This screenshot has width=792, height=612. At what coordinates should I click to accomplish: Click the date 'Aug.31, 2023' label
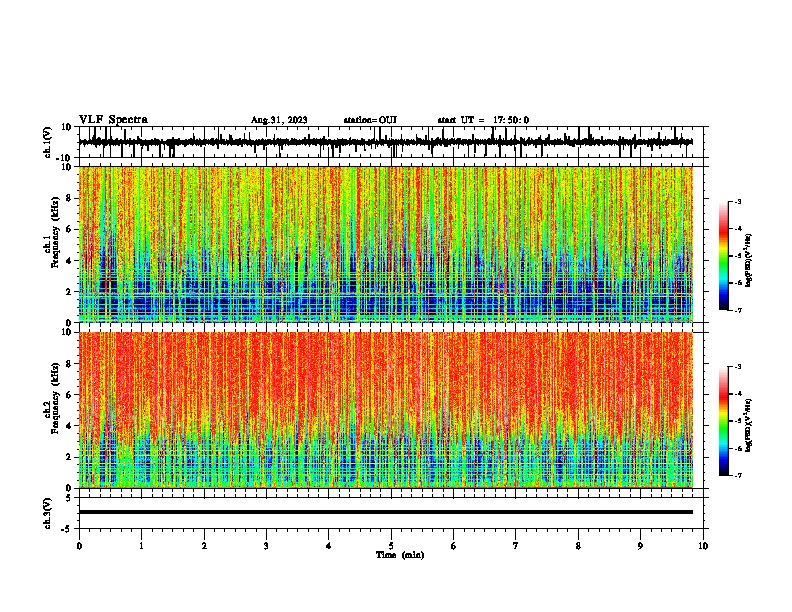click(279, 120)
